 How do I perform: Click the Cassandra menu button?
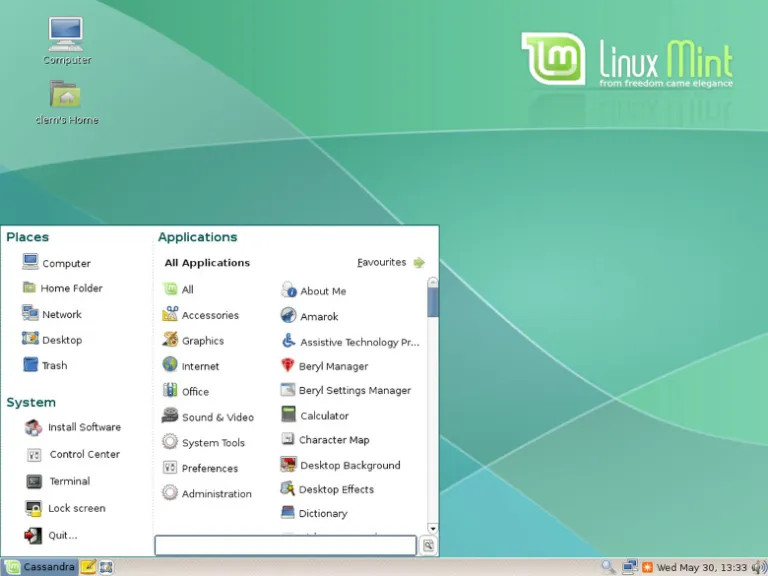pos(40,567)
